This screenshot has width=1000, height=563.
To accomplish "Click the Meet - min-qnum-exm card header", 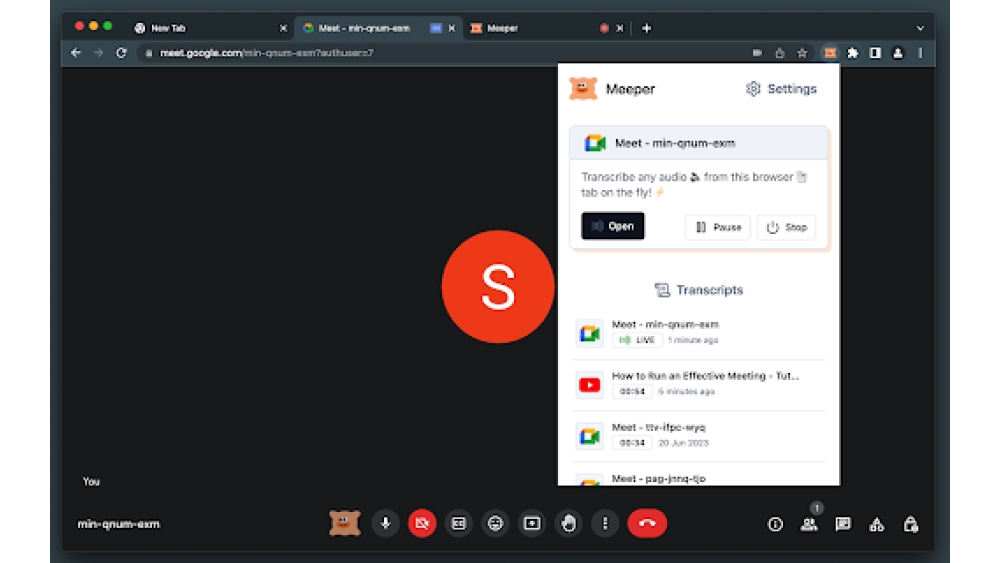I will click(x=699, y=143).
